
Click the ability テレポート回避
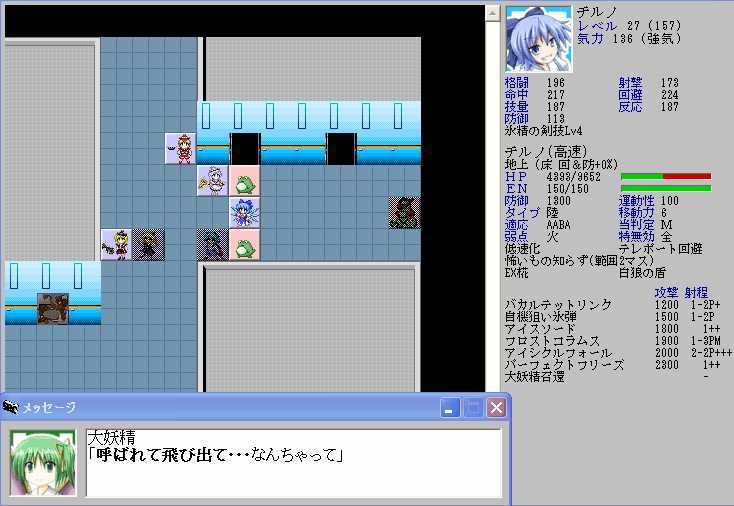click(661, 249)
